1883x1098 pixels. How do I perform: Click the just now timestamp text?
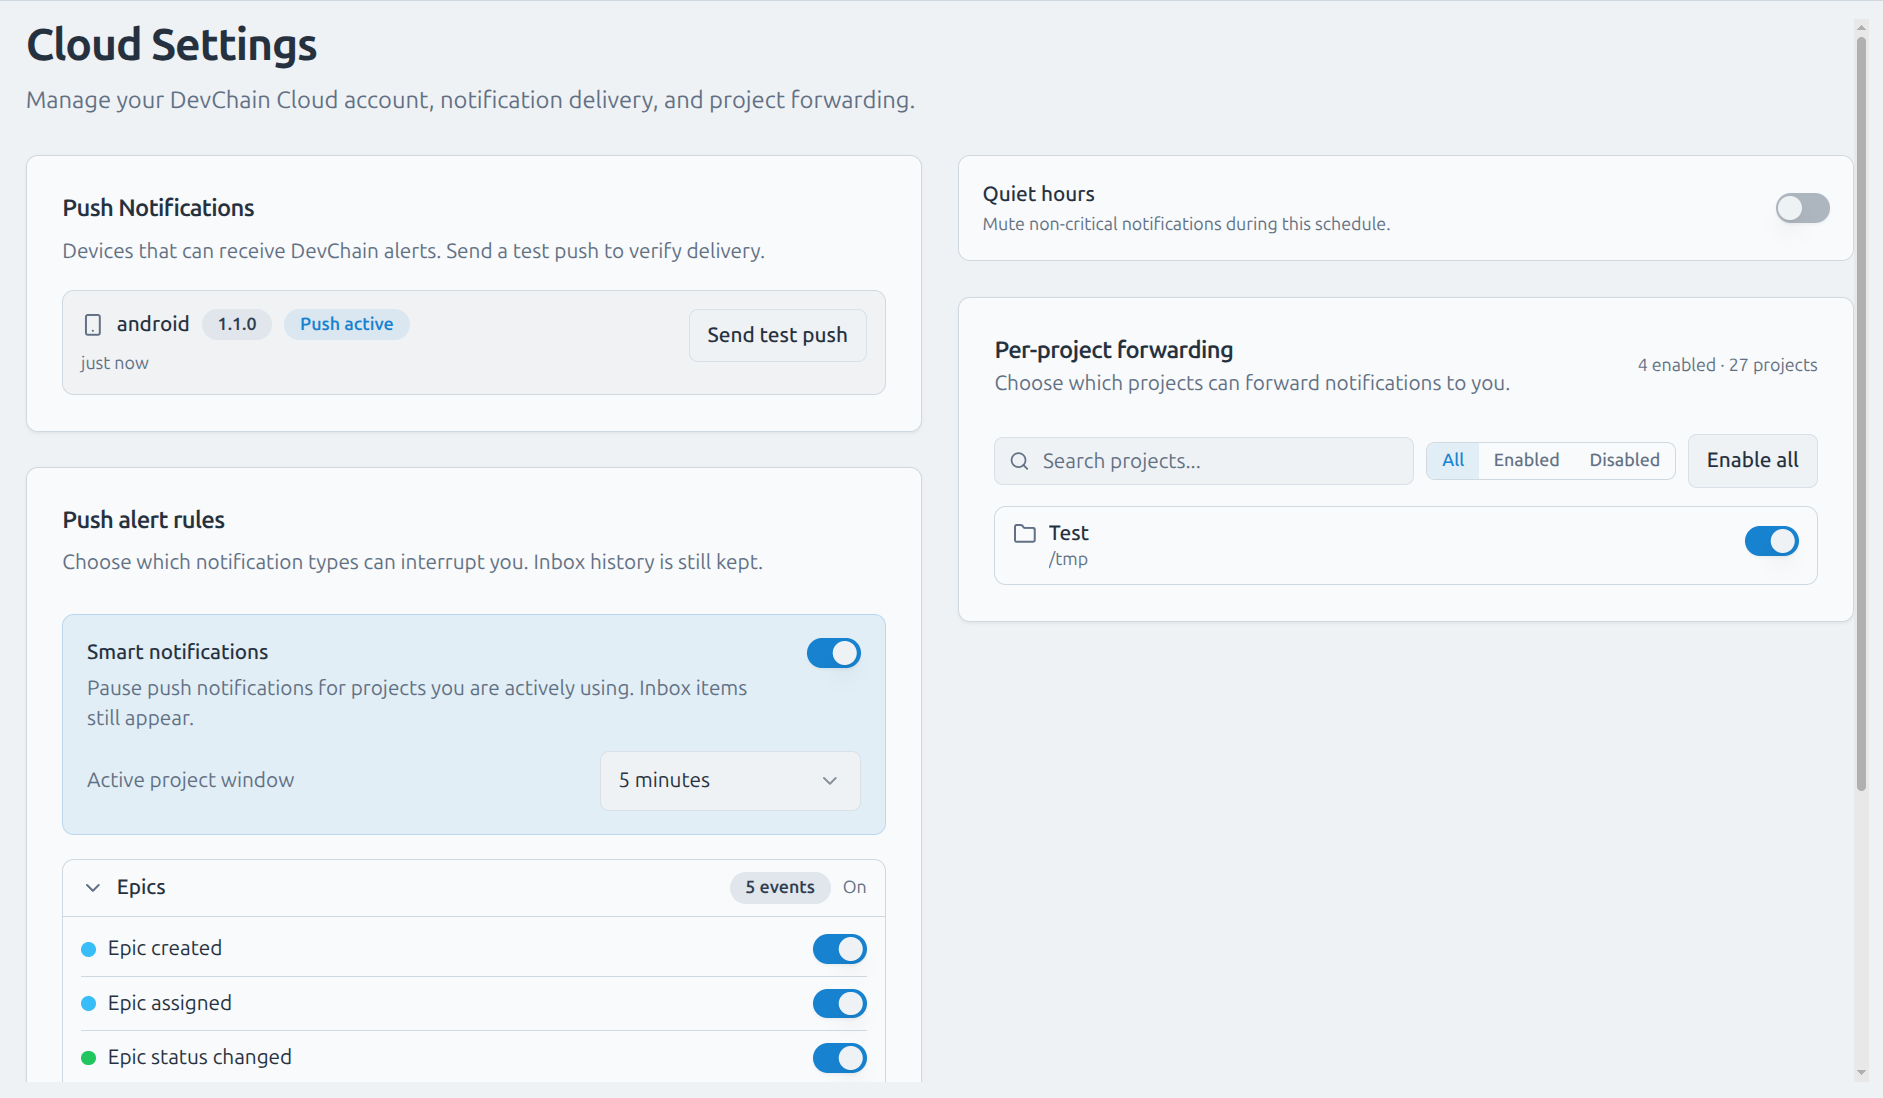point(114,364)
